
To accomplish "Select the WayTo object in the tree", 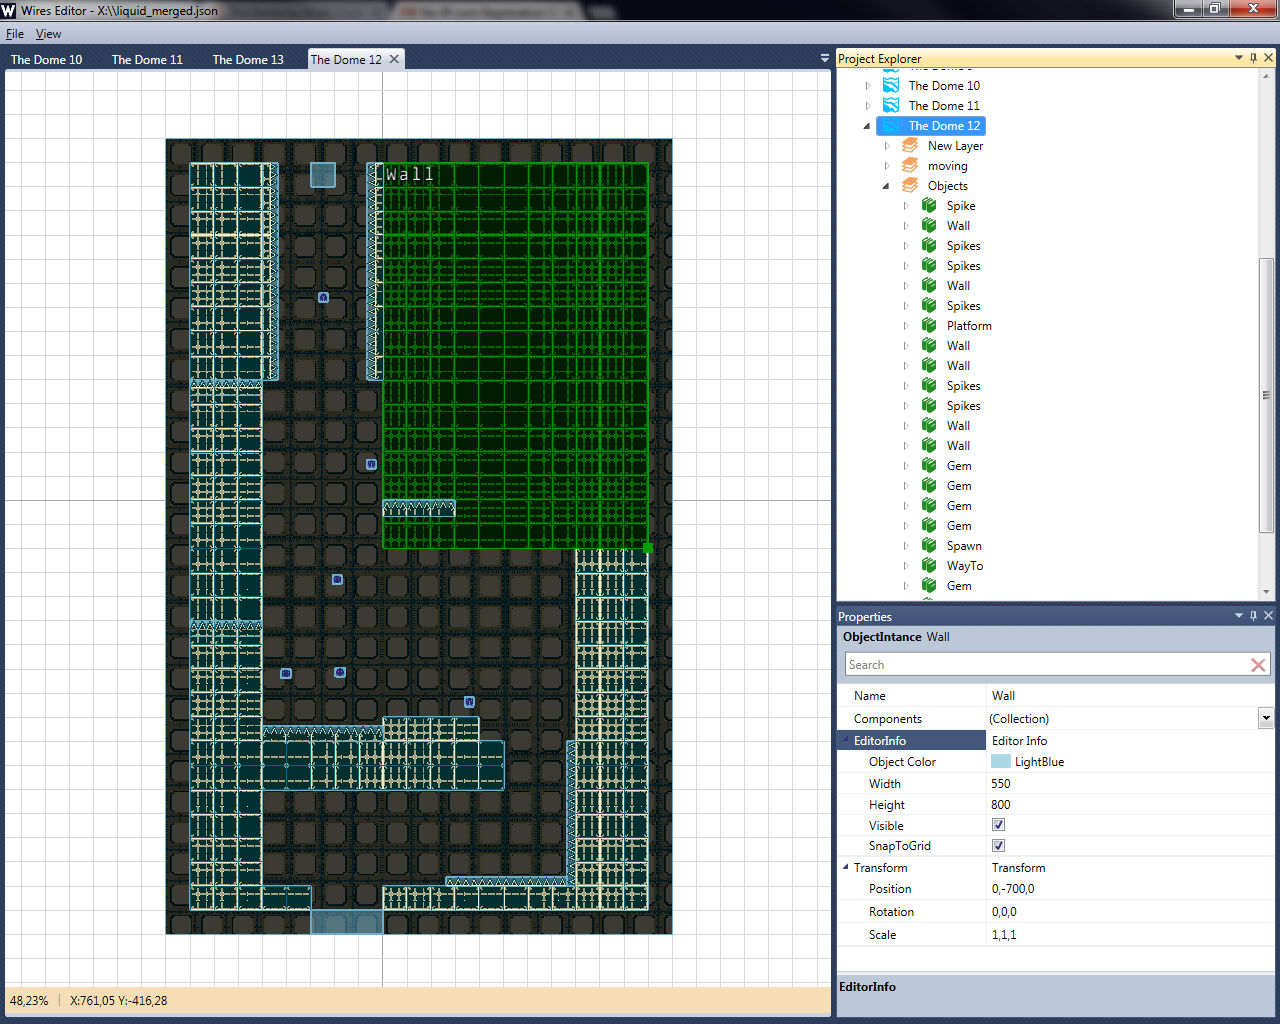I will click(x=965, y=565).
